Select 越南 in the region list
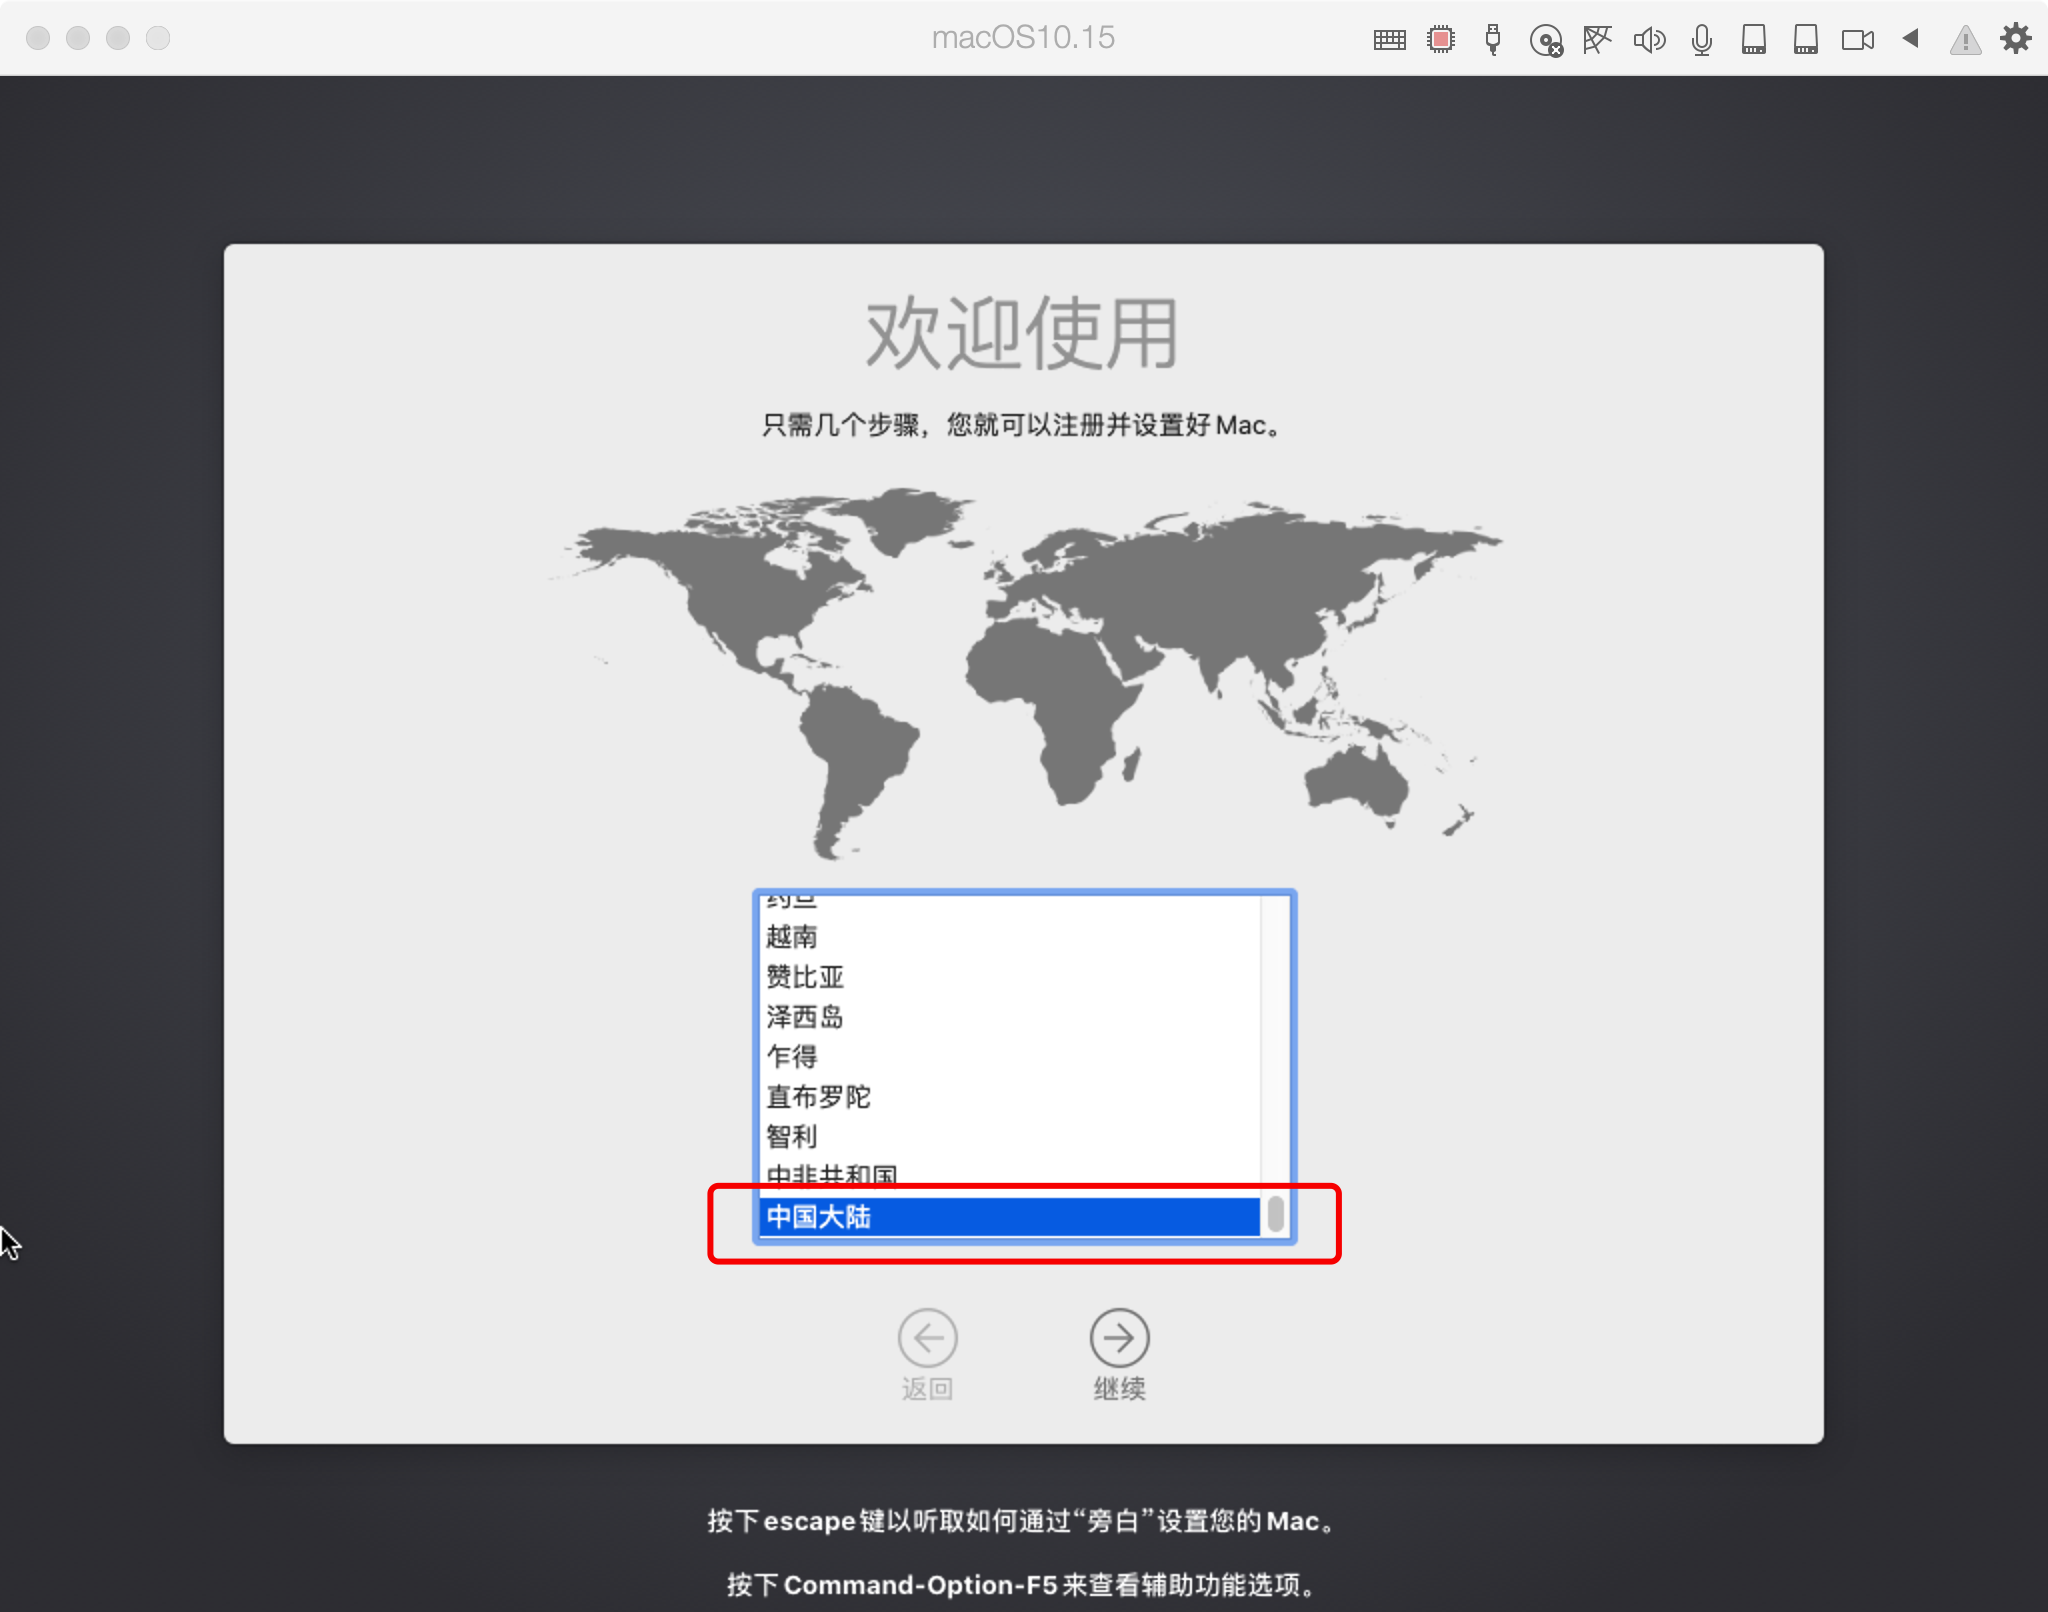The width and height of the screenshot is (2048, 1612). pos(790,937)
